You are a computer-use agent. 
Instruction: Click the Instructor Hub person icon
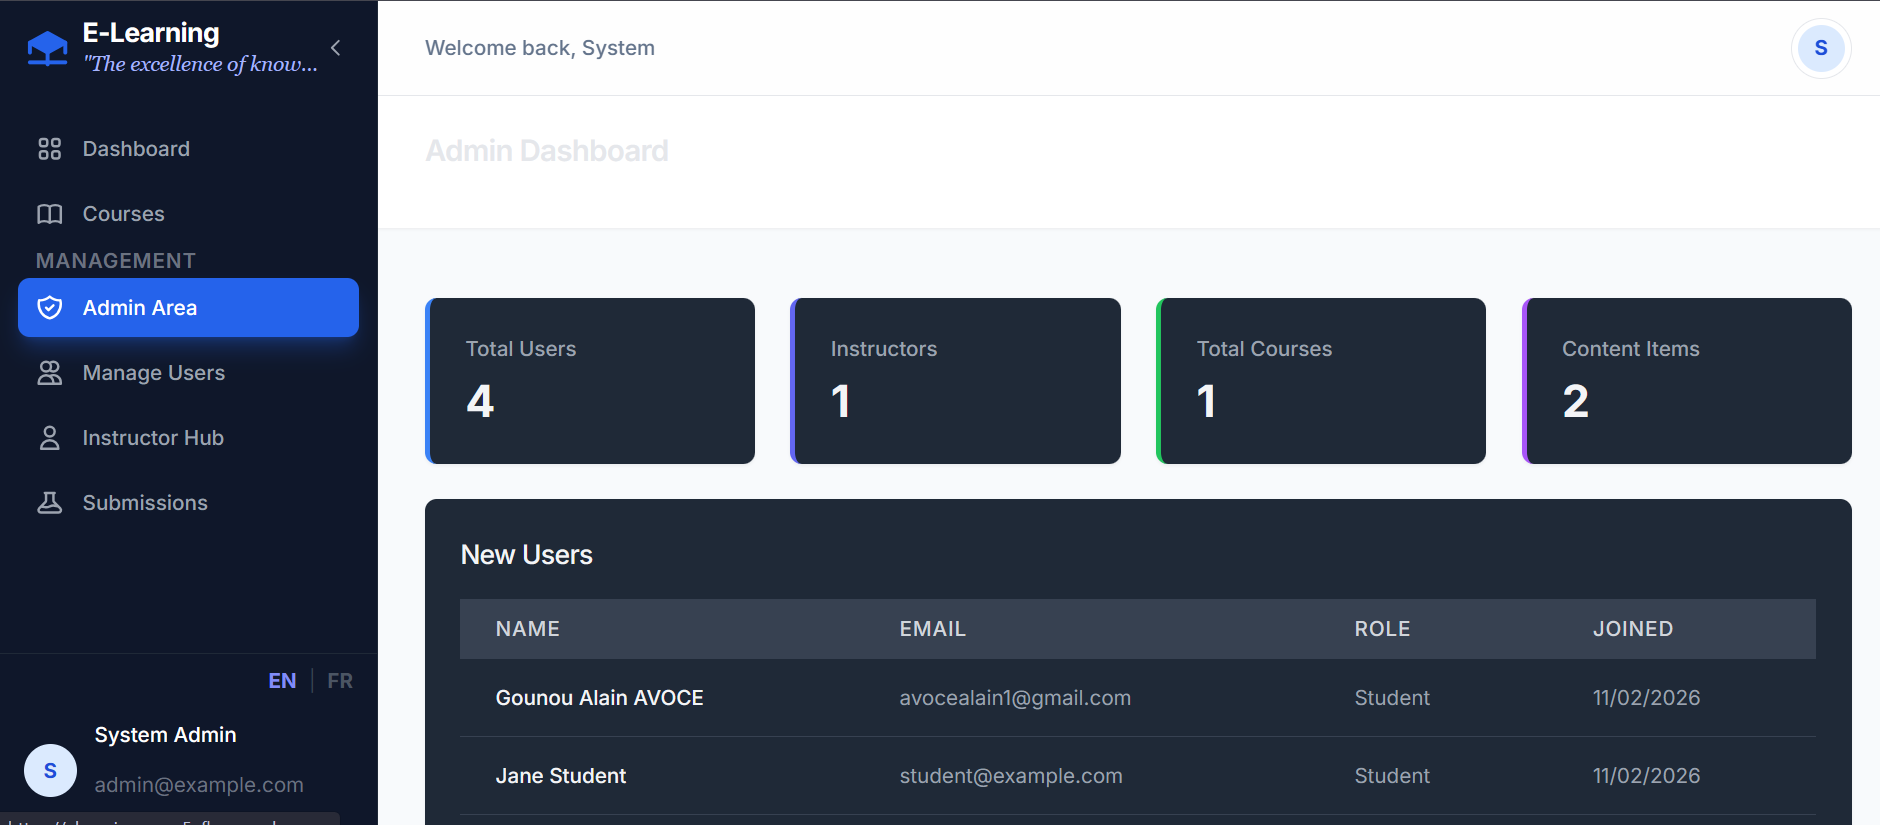point(49,438)
